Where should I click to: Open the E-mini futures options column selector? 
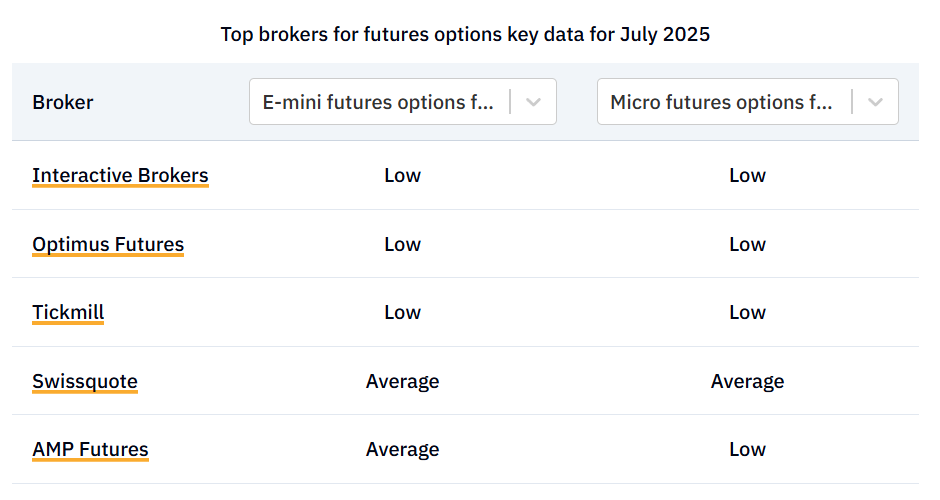coord(403,102)
